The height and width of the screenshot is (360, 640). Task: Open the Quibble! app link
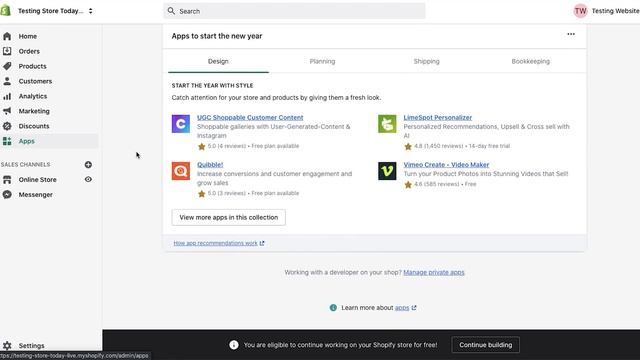pyautogui.click(x=210, y=164)
